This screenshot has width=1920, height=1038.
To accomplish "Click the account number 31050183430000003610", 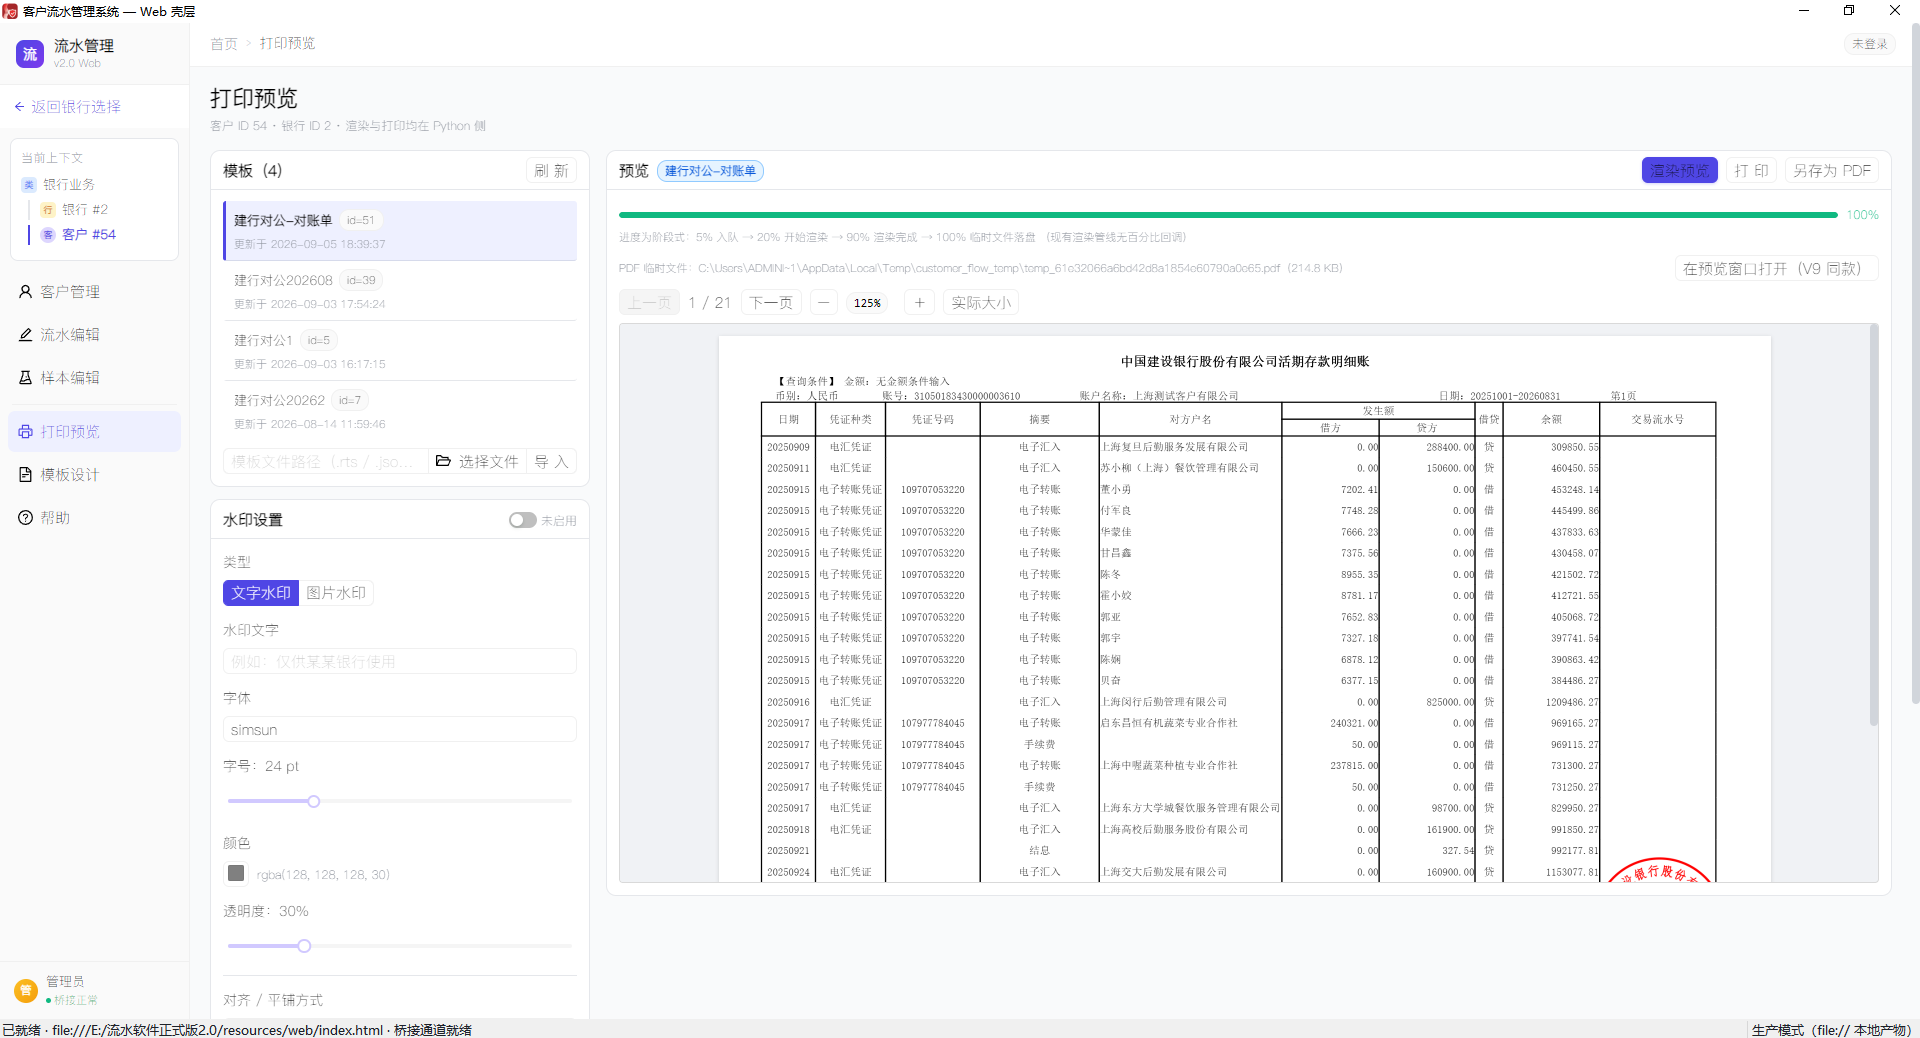I will [x=967, y=396].
